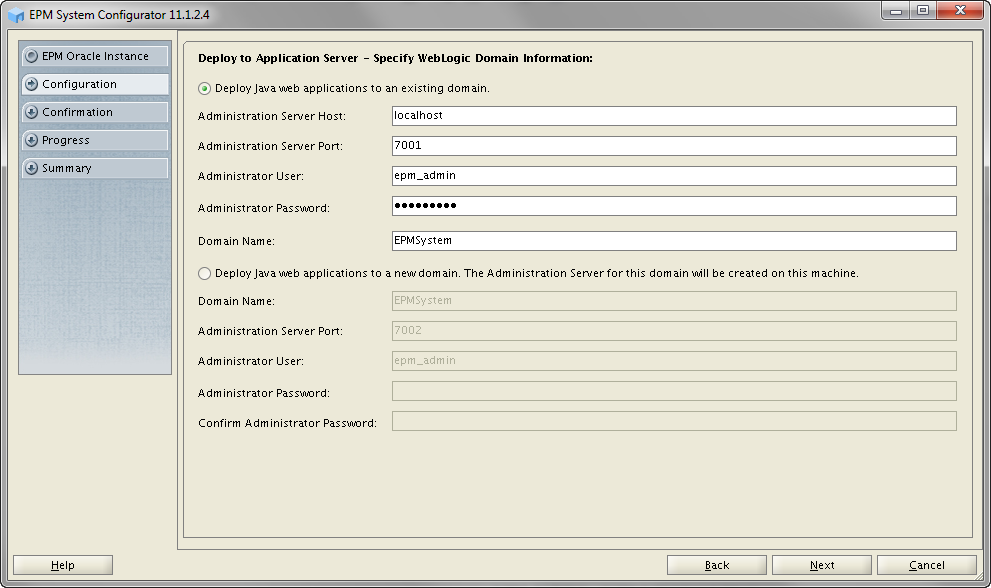991x588 pixels.
Task: Cancel the configurator wizard
Action: [x=926, y=565]
